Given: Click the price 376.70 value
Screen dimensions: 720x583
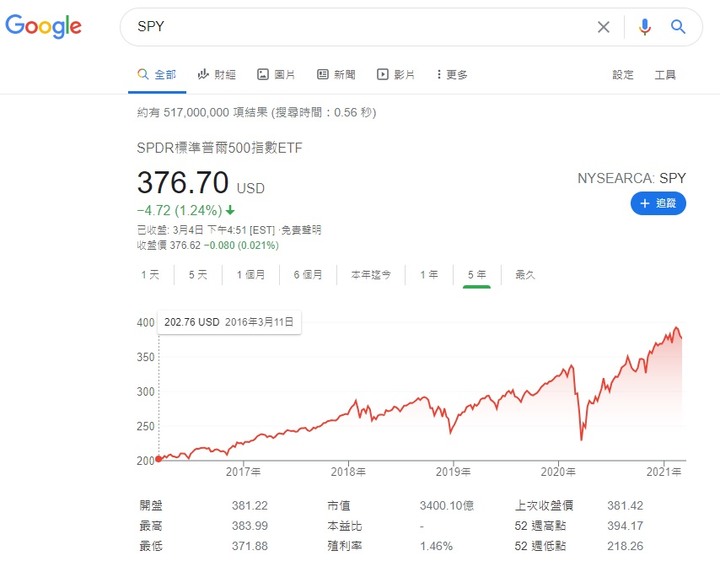Looking at the screenshot, I should [183, 182].
